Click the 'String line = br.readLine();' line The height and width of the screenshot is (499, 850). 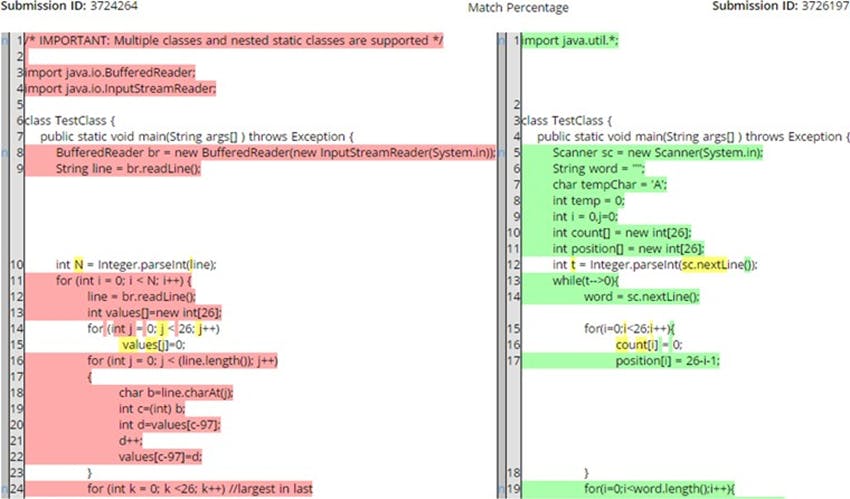(x=128, y=169)
